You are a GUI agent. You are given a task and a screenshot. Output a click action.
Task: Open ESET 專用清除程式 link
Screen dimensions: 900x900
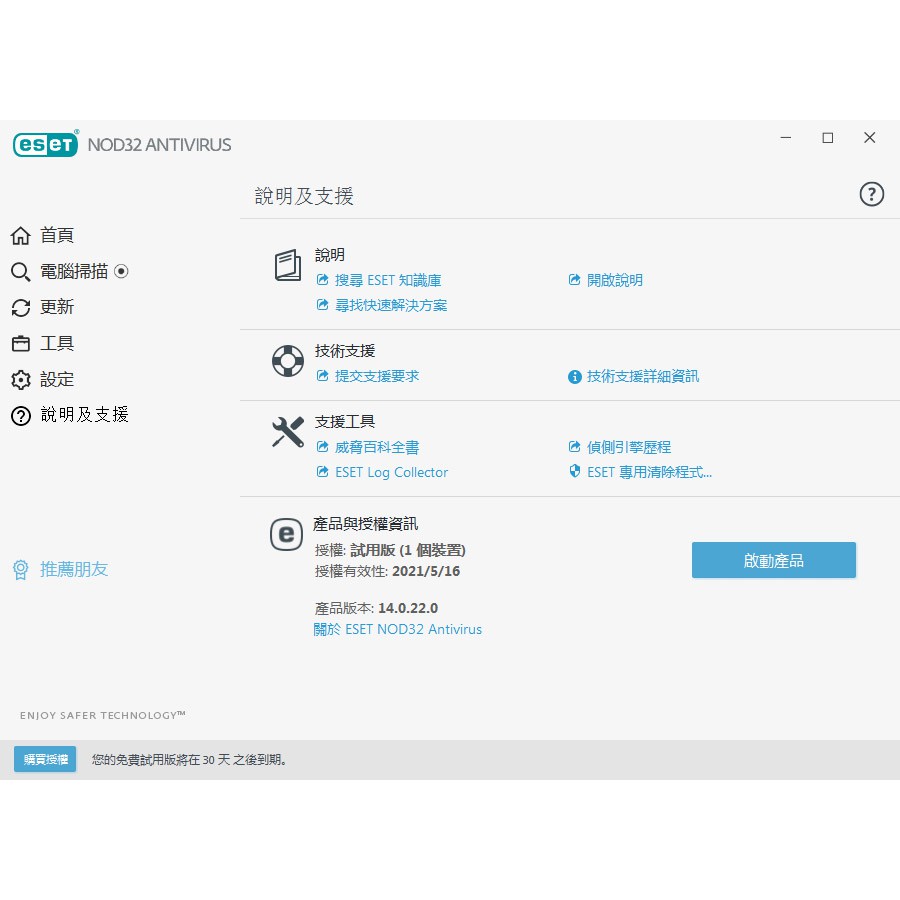649,472
